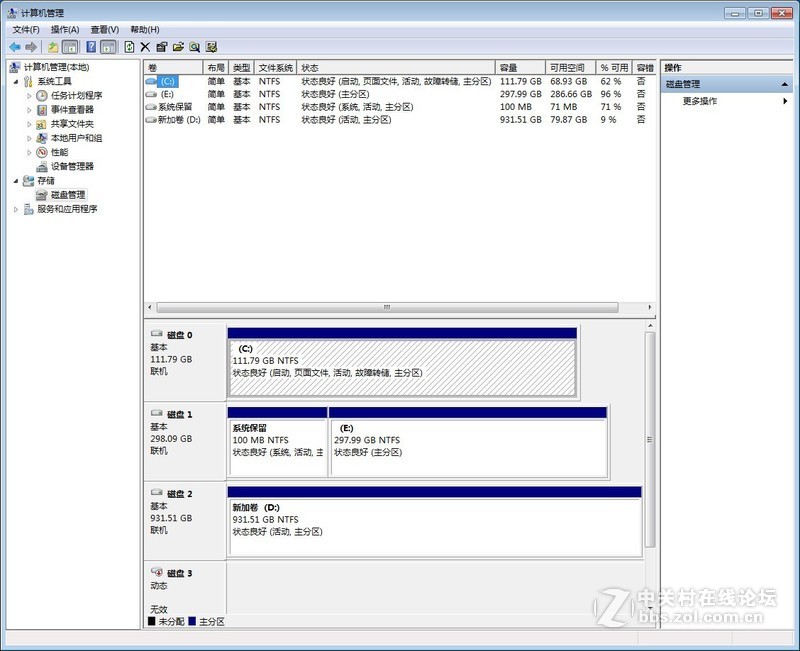Expand the 本地用户和组 node arrow

pyautogui.click(x=29, y=138)
